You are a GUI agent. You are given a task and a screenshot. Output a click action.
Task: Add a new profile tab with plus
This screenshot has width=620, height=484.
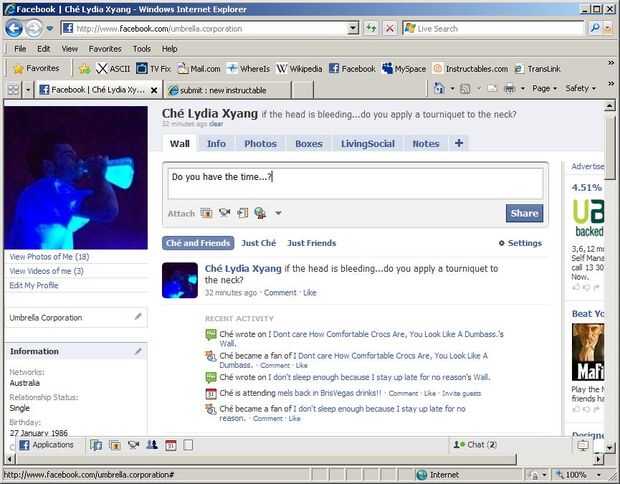(x=459, y=143)
